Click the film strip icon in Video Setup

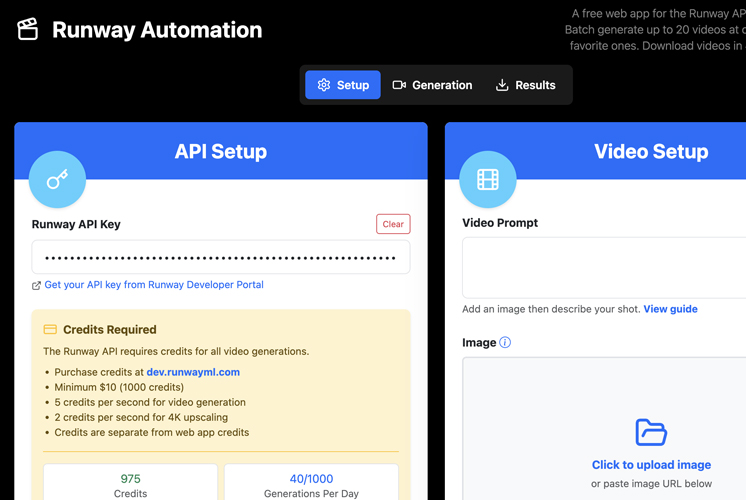click(487, 180)
